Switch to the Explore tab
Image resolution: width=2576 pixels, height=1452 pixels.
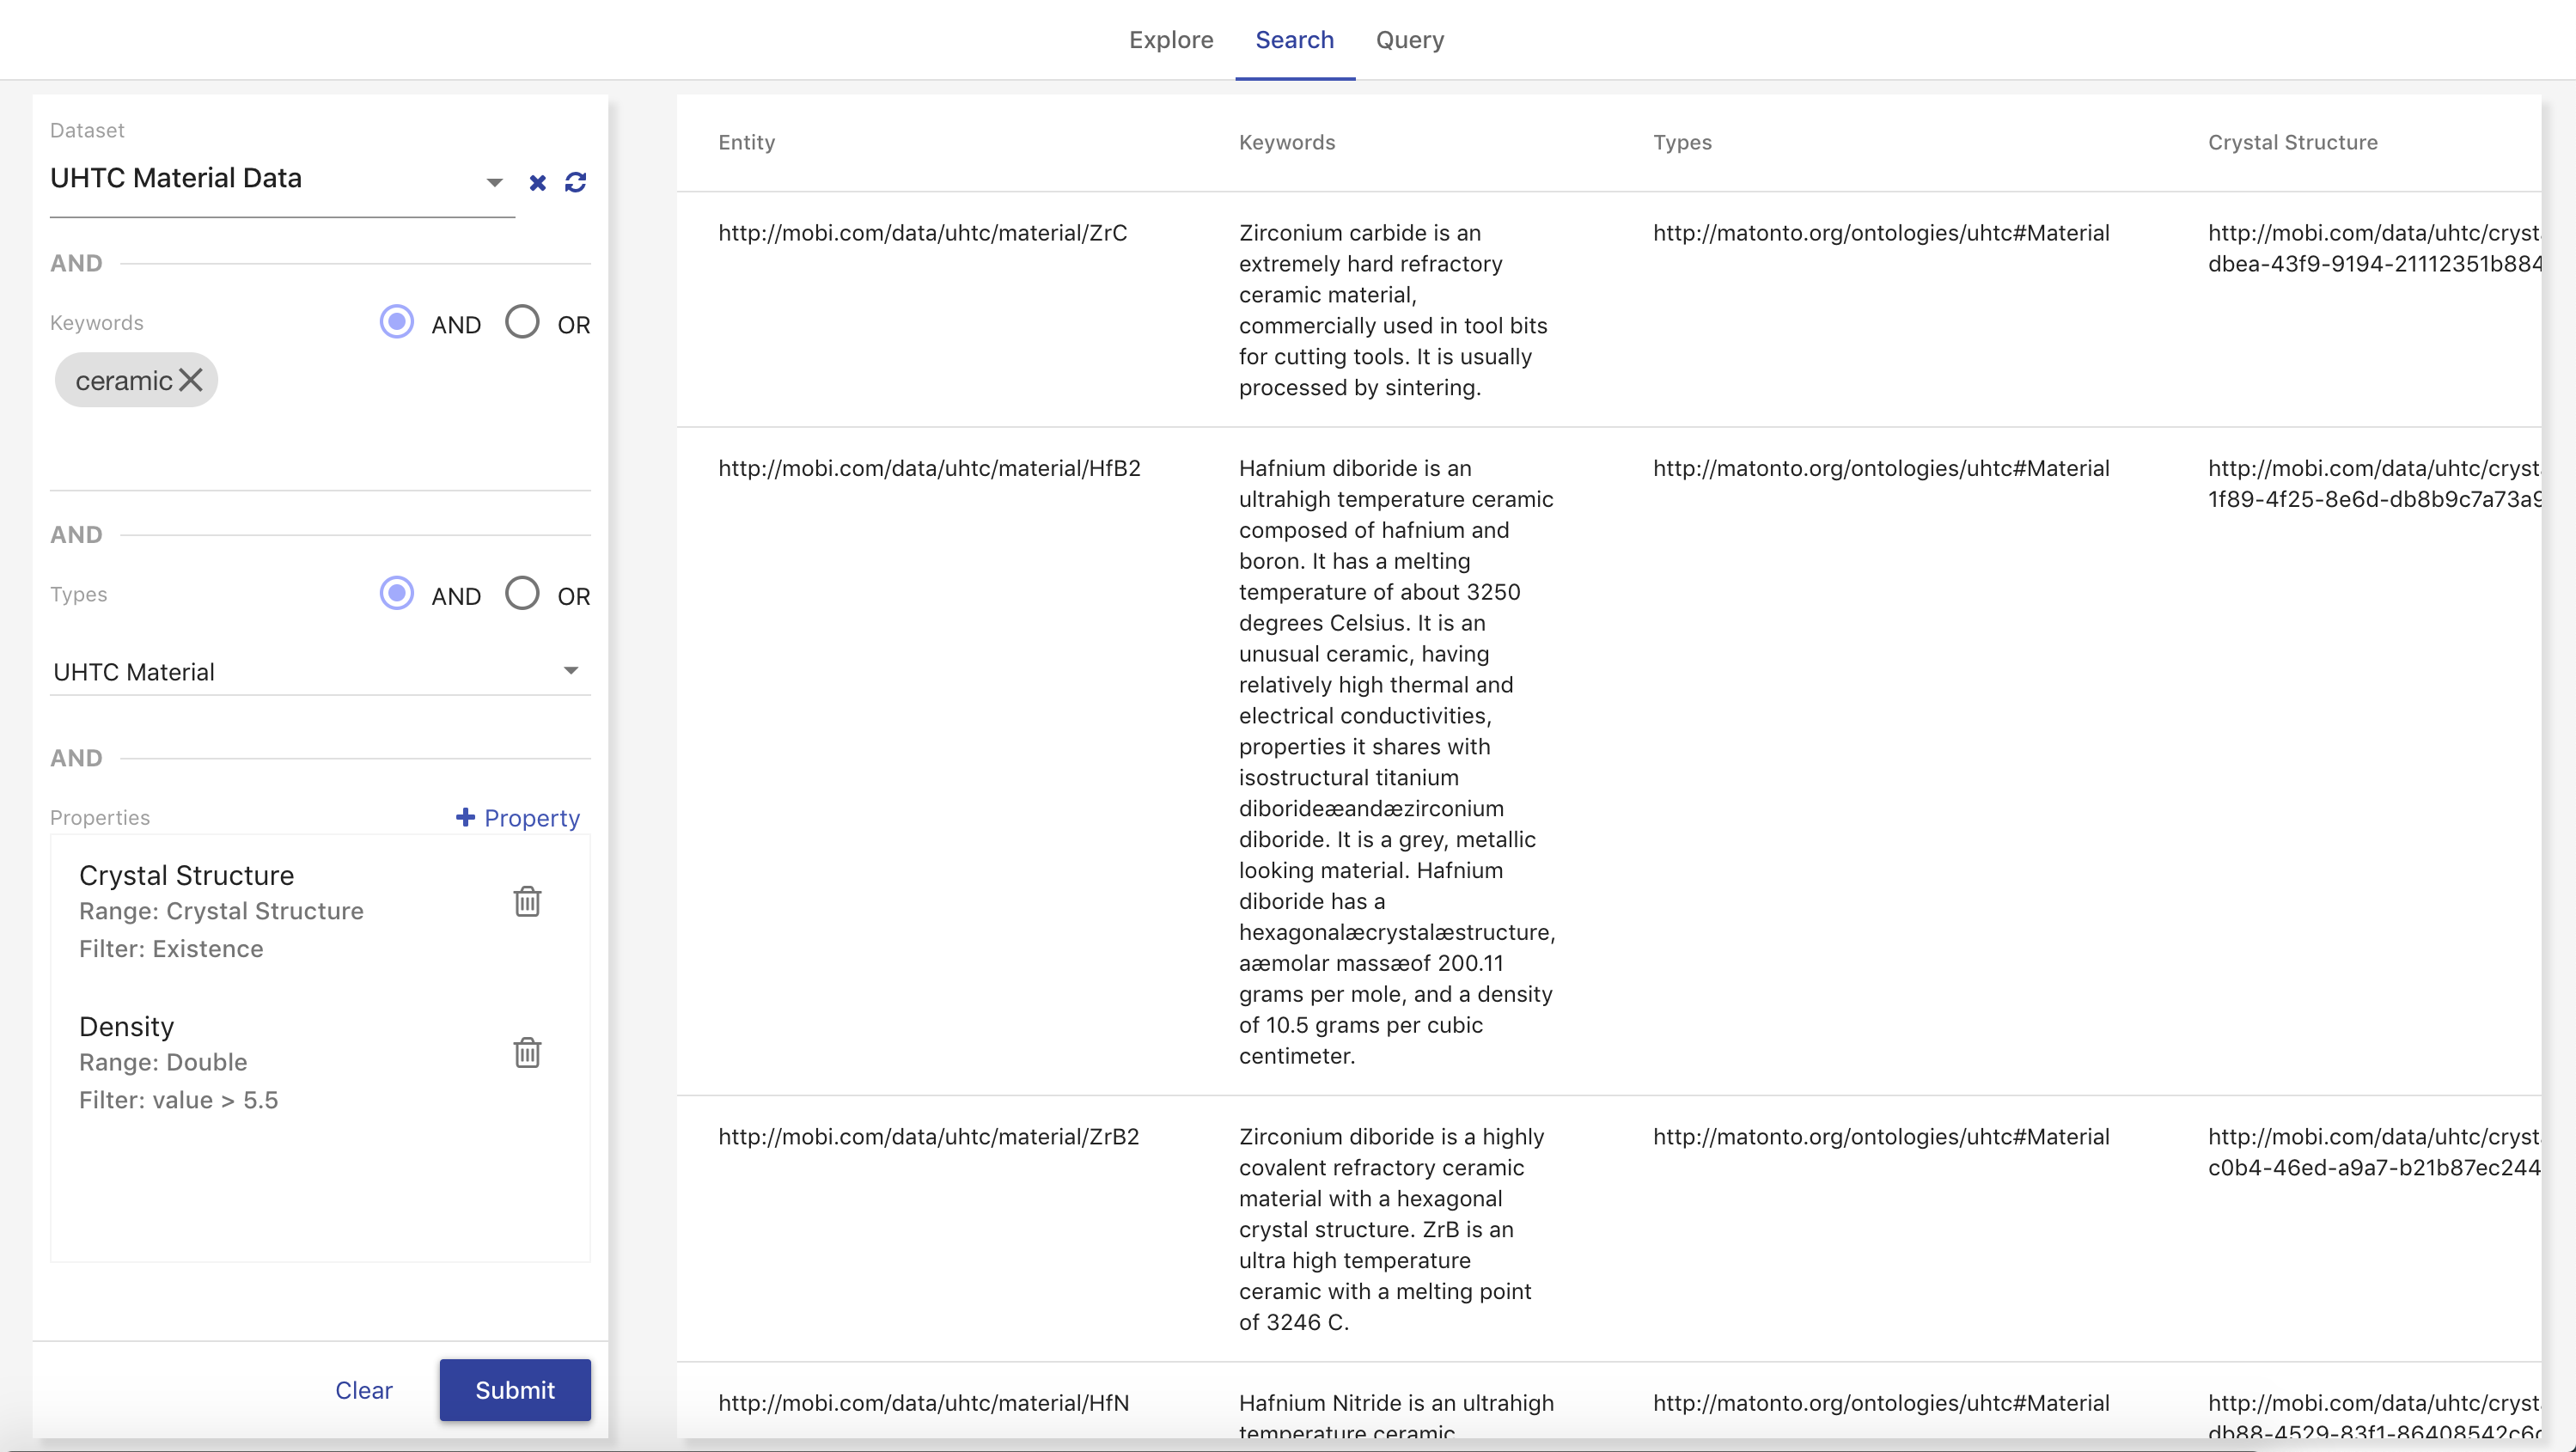click(x=1171, y=40)
